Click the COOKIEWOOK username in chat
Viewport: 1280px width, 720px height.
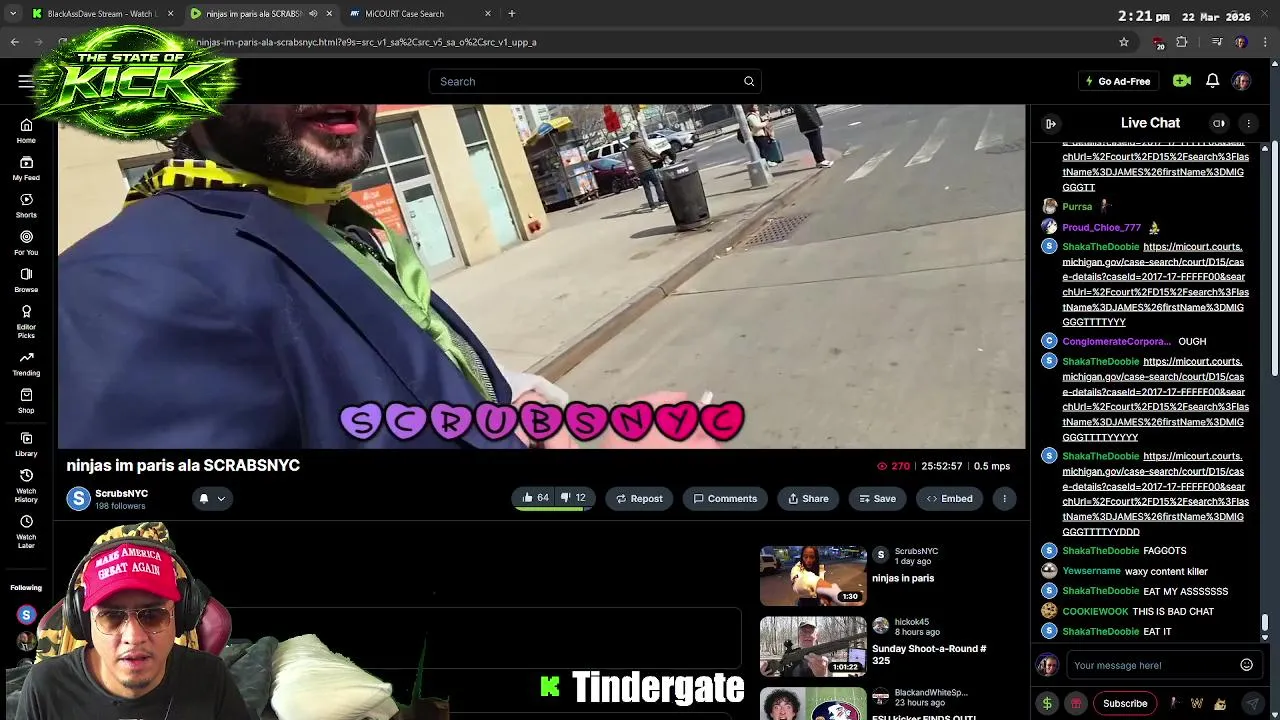[x=1095, y=611]
